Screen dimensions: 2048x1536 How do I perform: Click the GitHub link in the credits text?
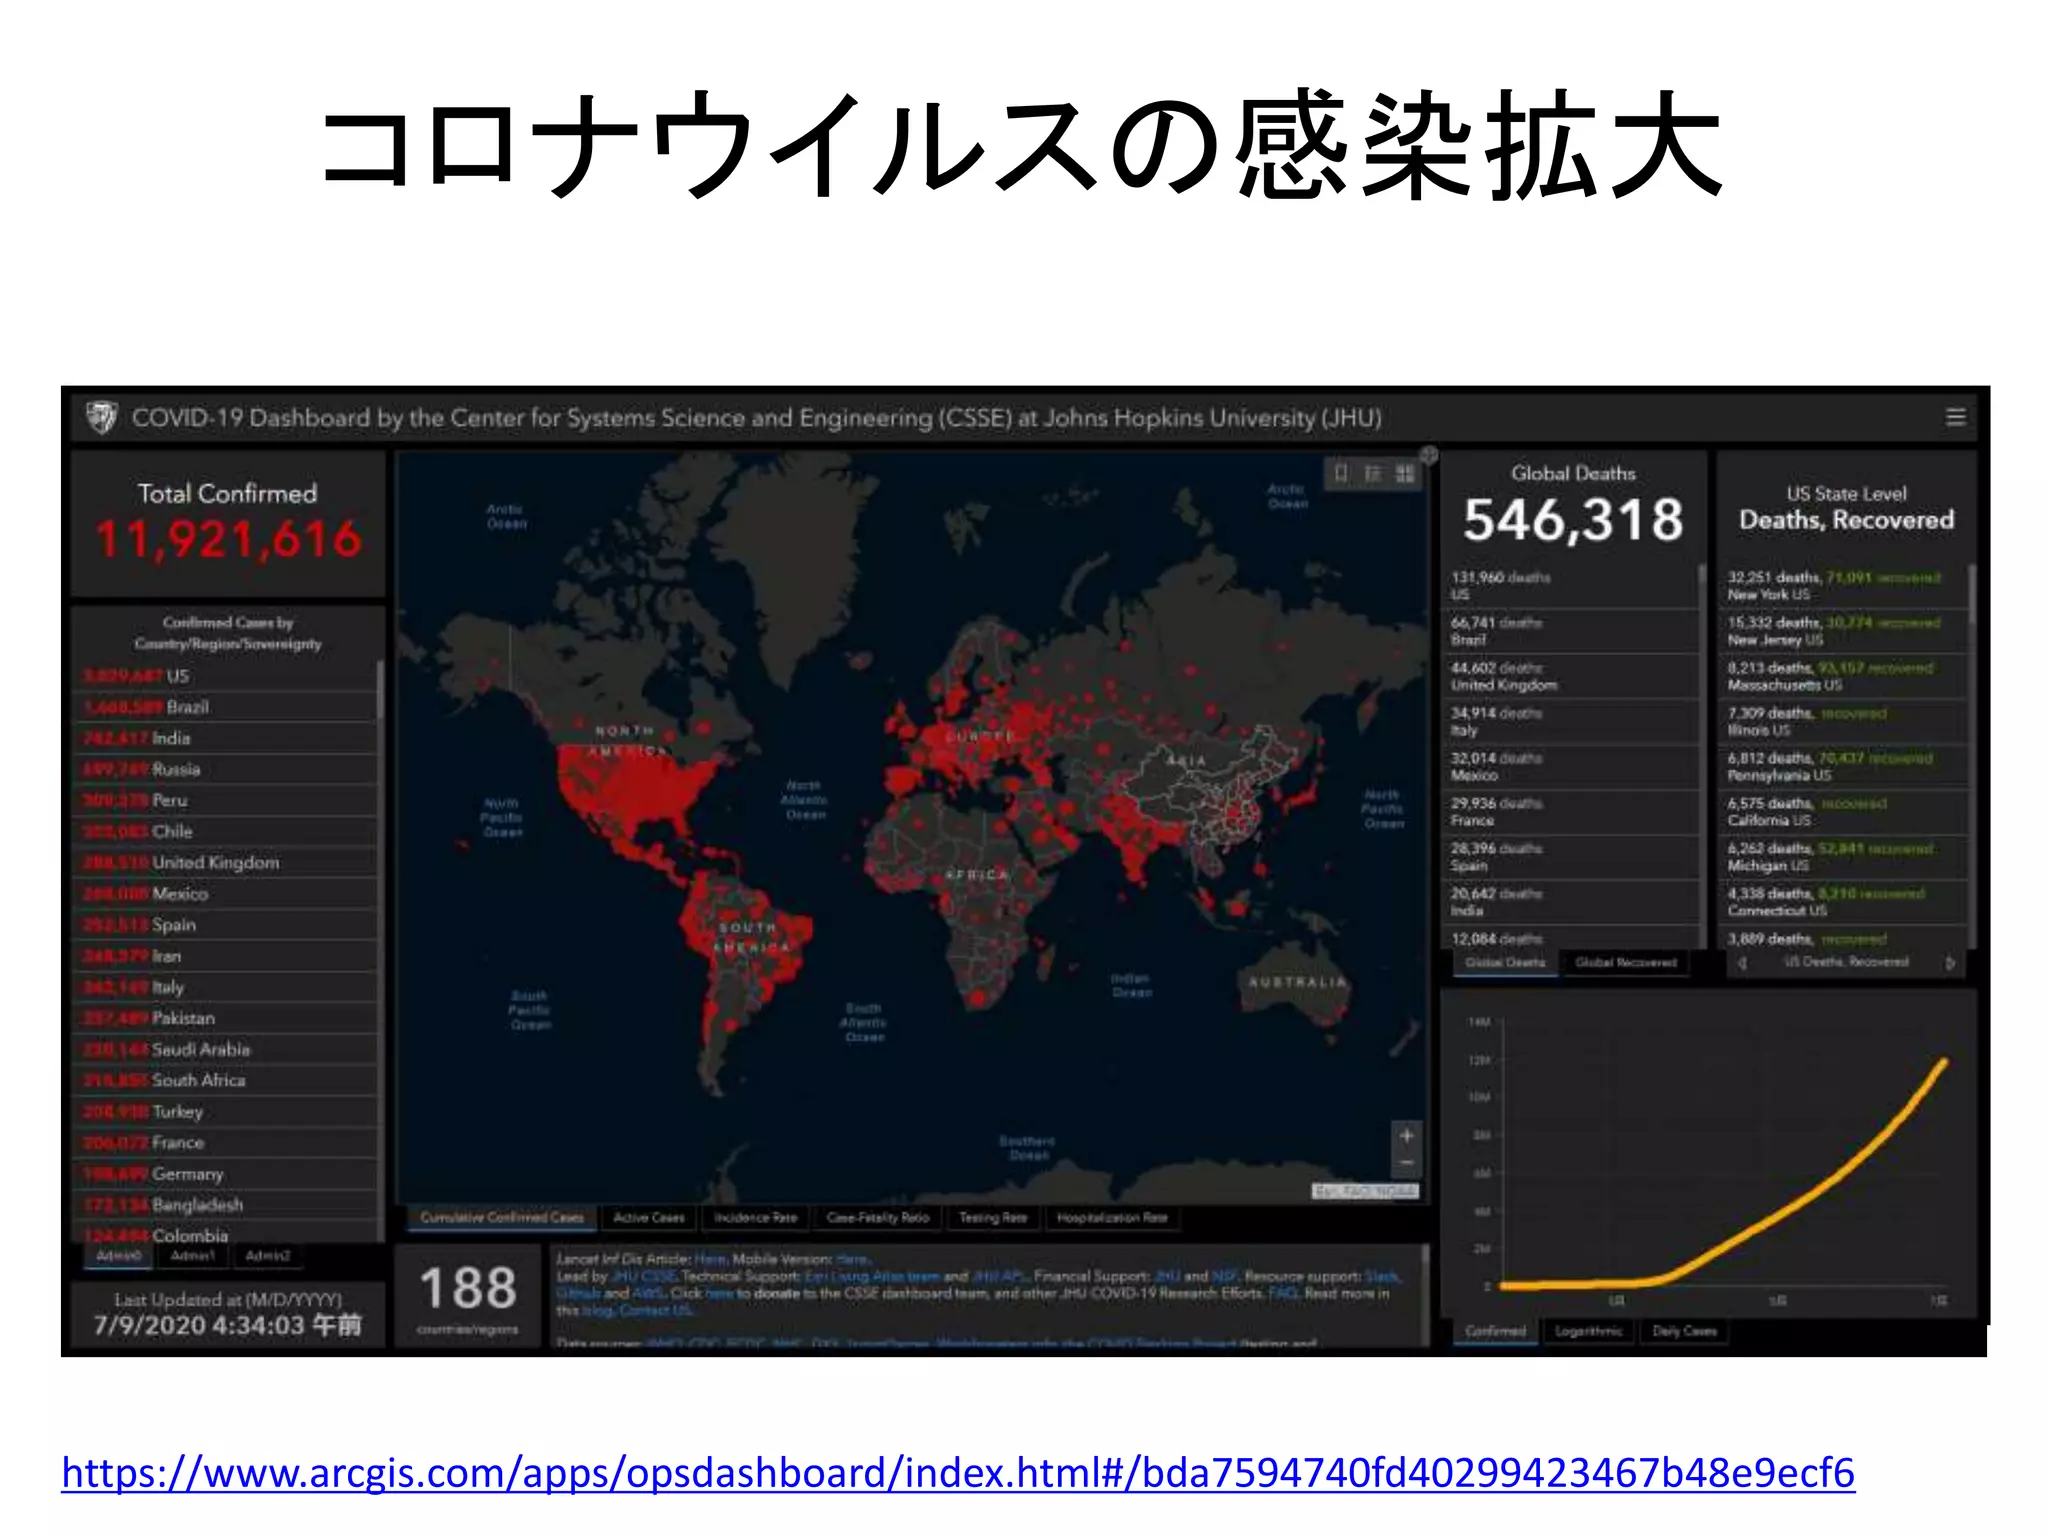pyautogui.click(x=577, y=1293)
